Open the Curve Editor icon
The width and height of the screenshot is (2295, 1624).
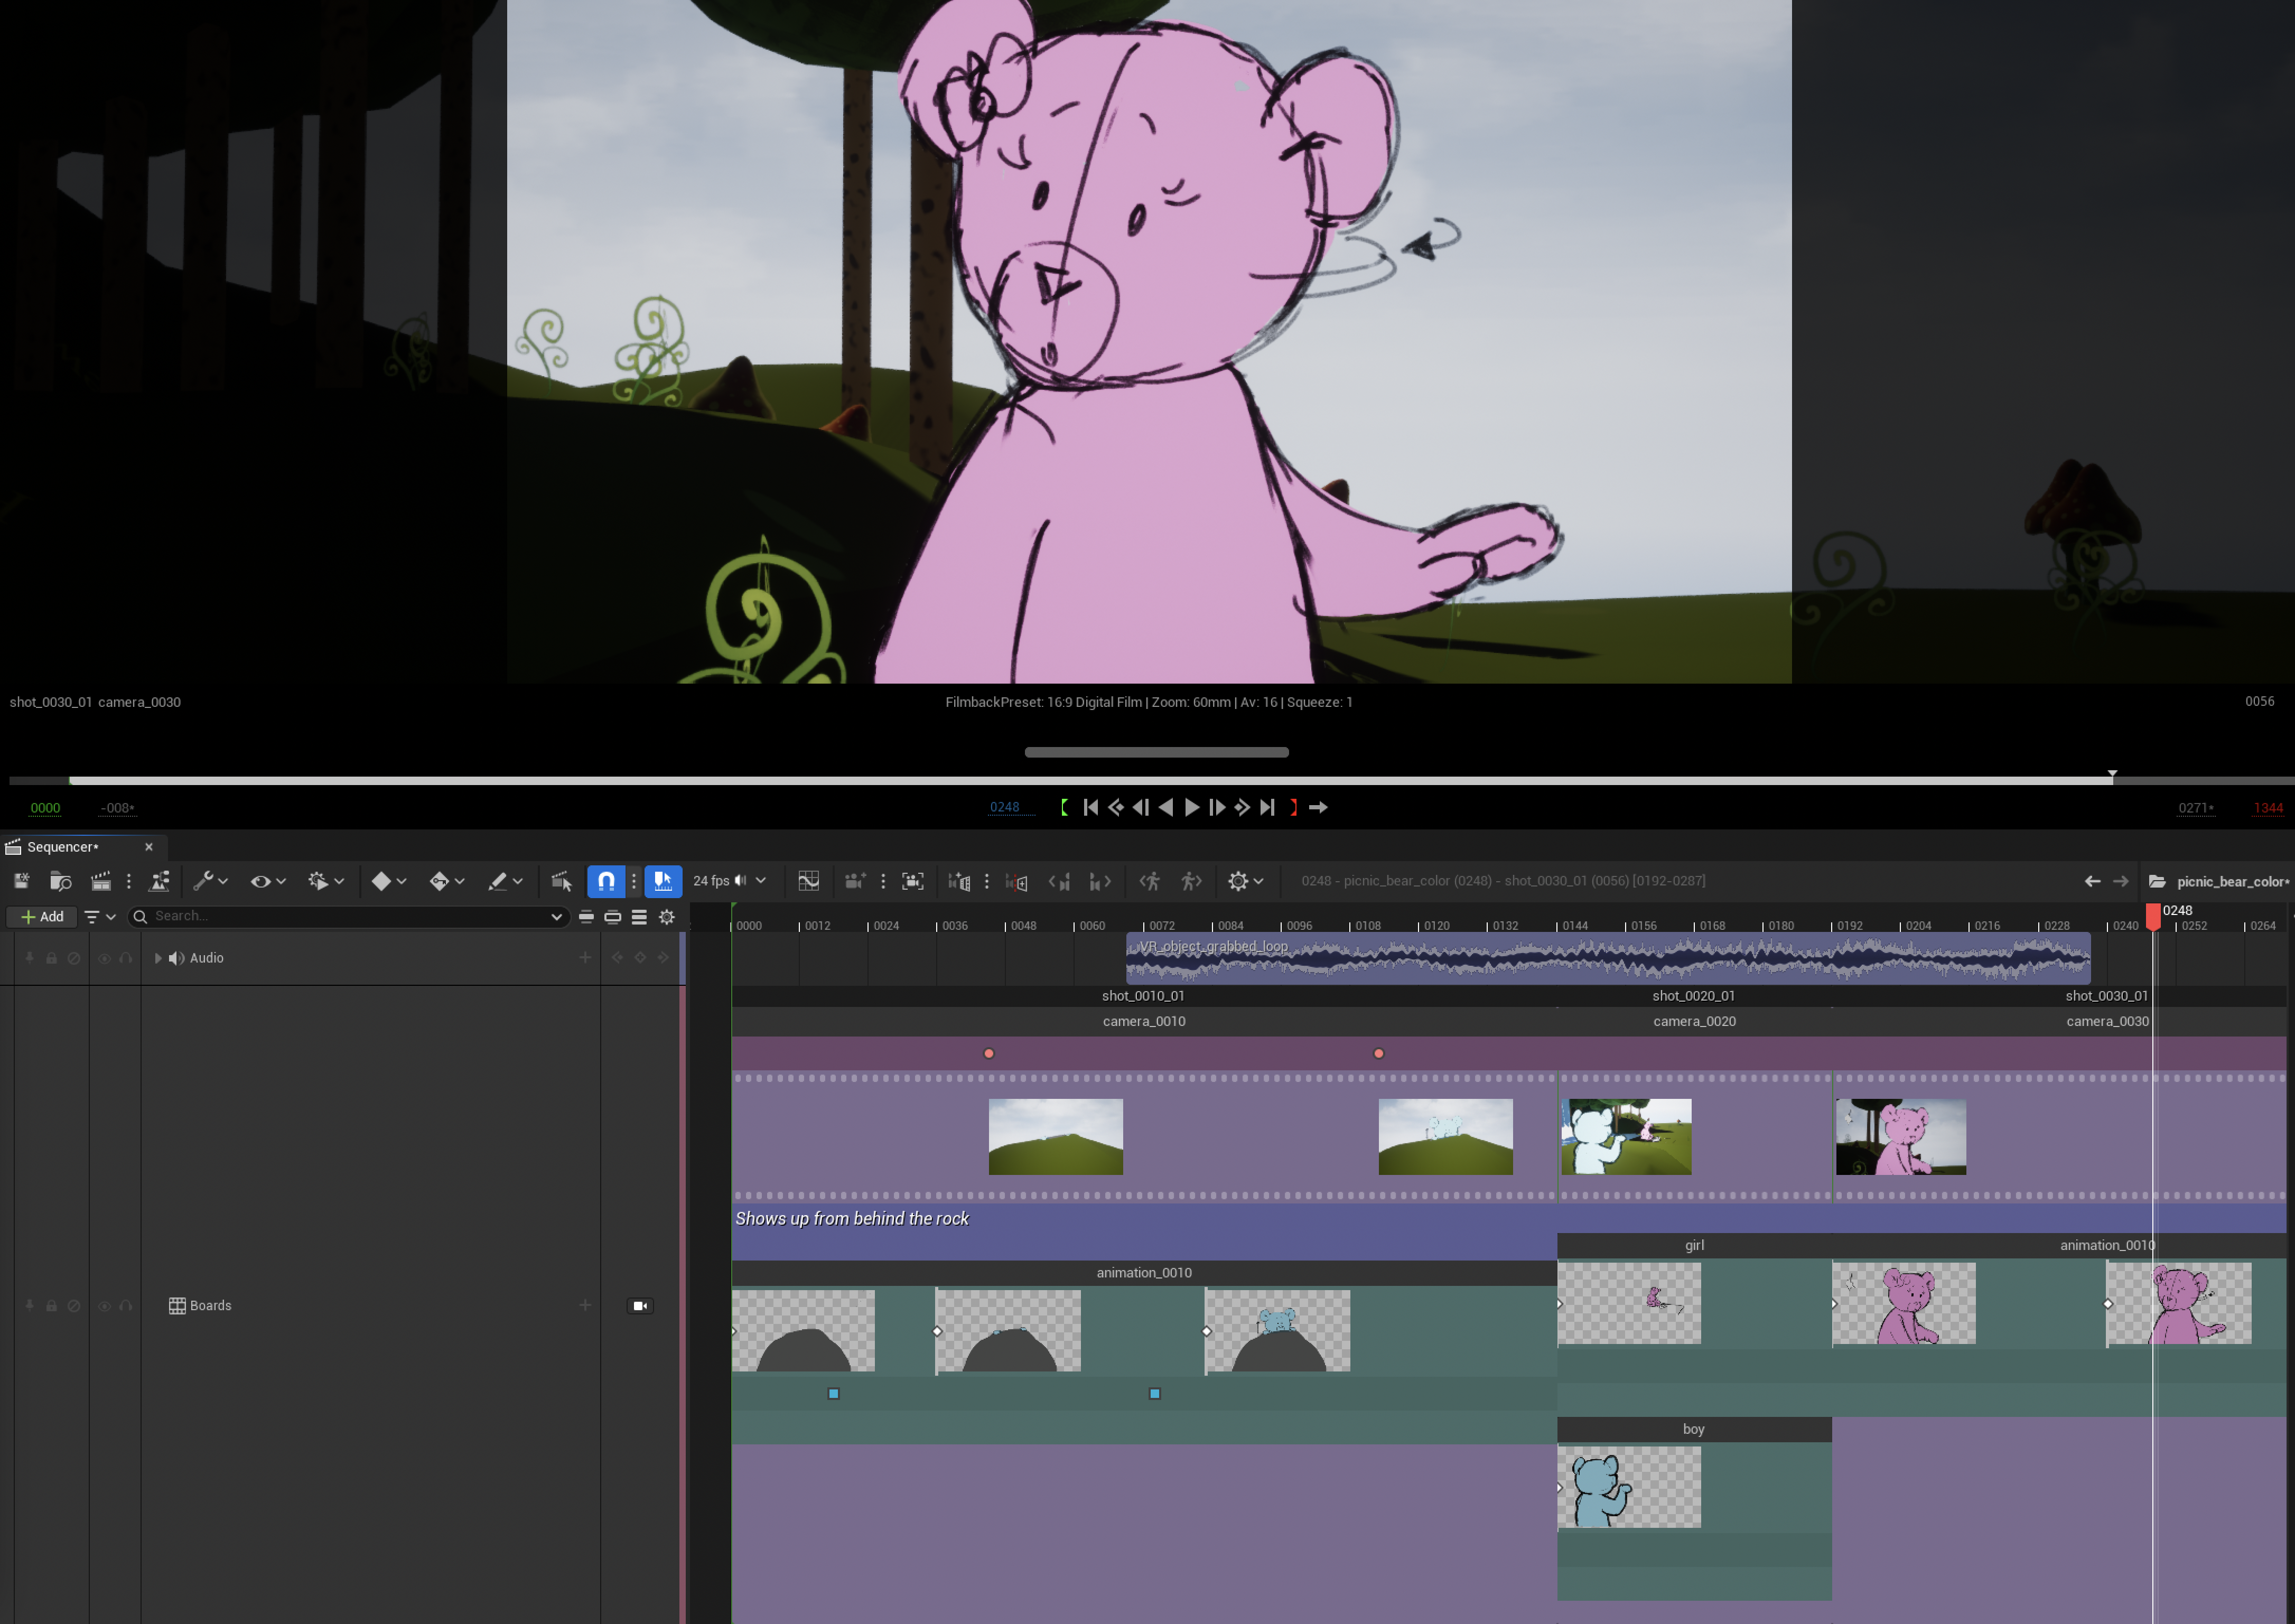[808, 881]
